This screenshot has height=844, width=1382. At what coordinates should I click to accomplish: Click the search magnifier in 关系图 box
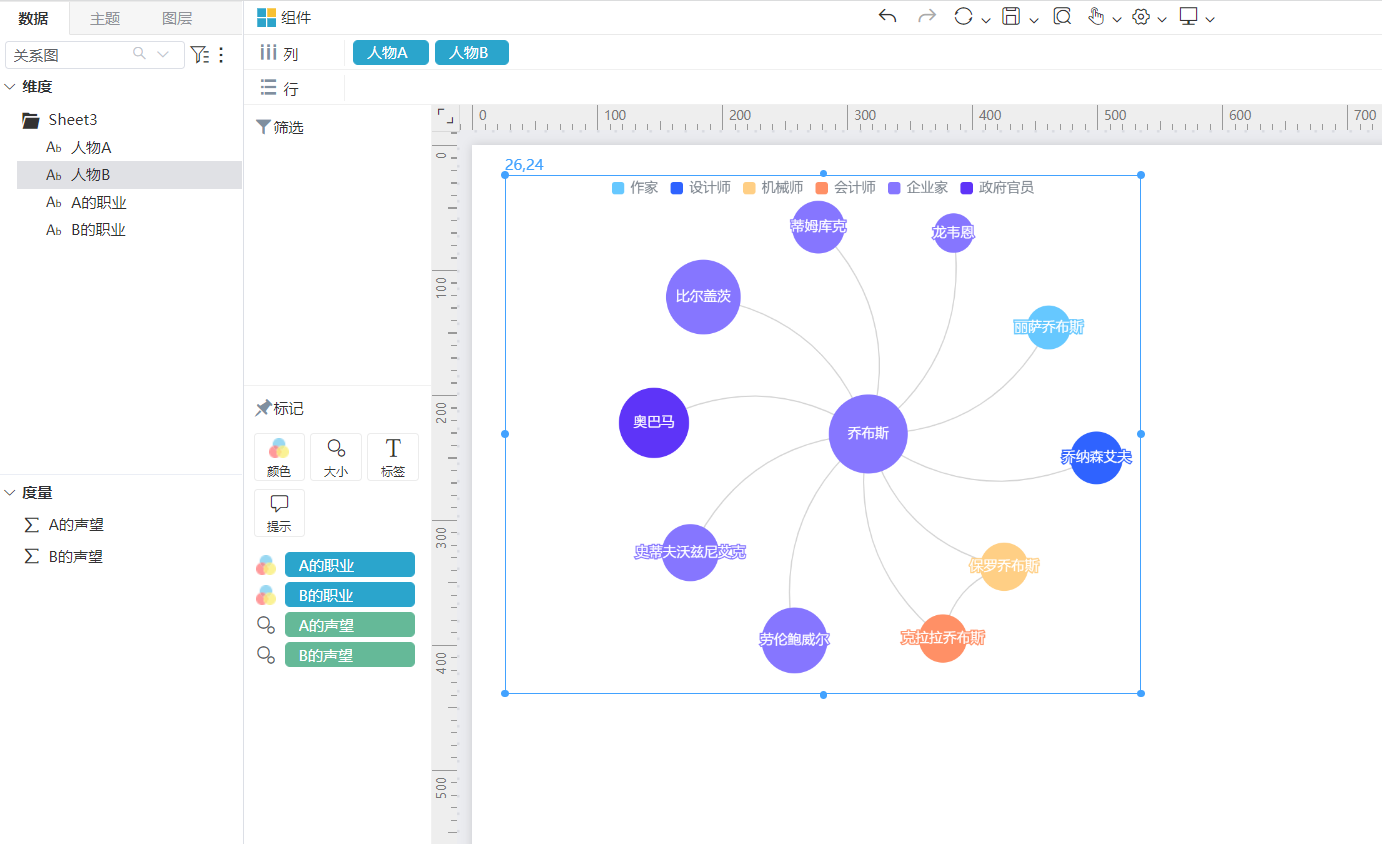click(140, 54)
